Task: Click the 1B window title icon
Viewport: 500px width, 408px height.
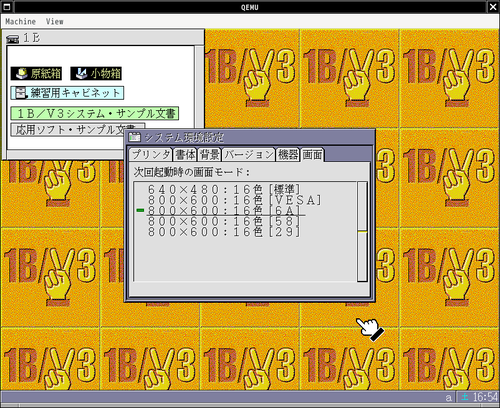Action: click(x=13, y=39)
